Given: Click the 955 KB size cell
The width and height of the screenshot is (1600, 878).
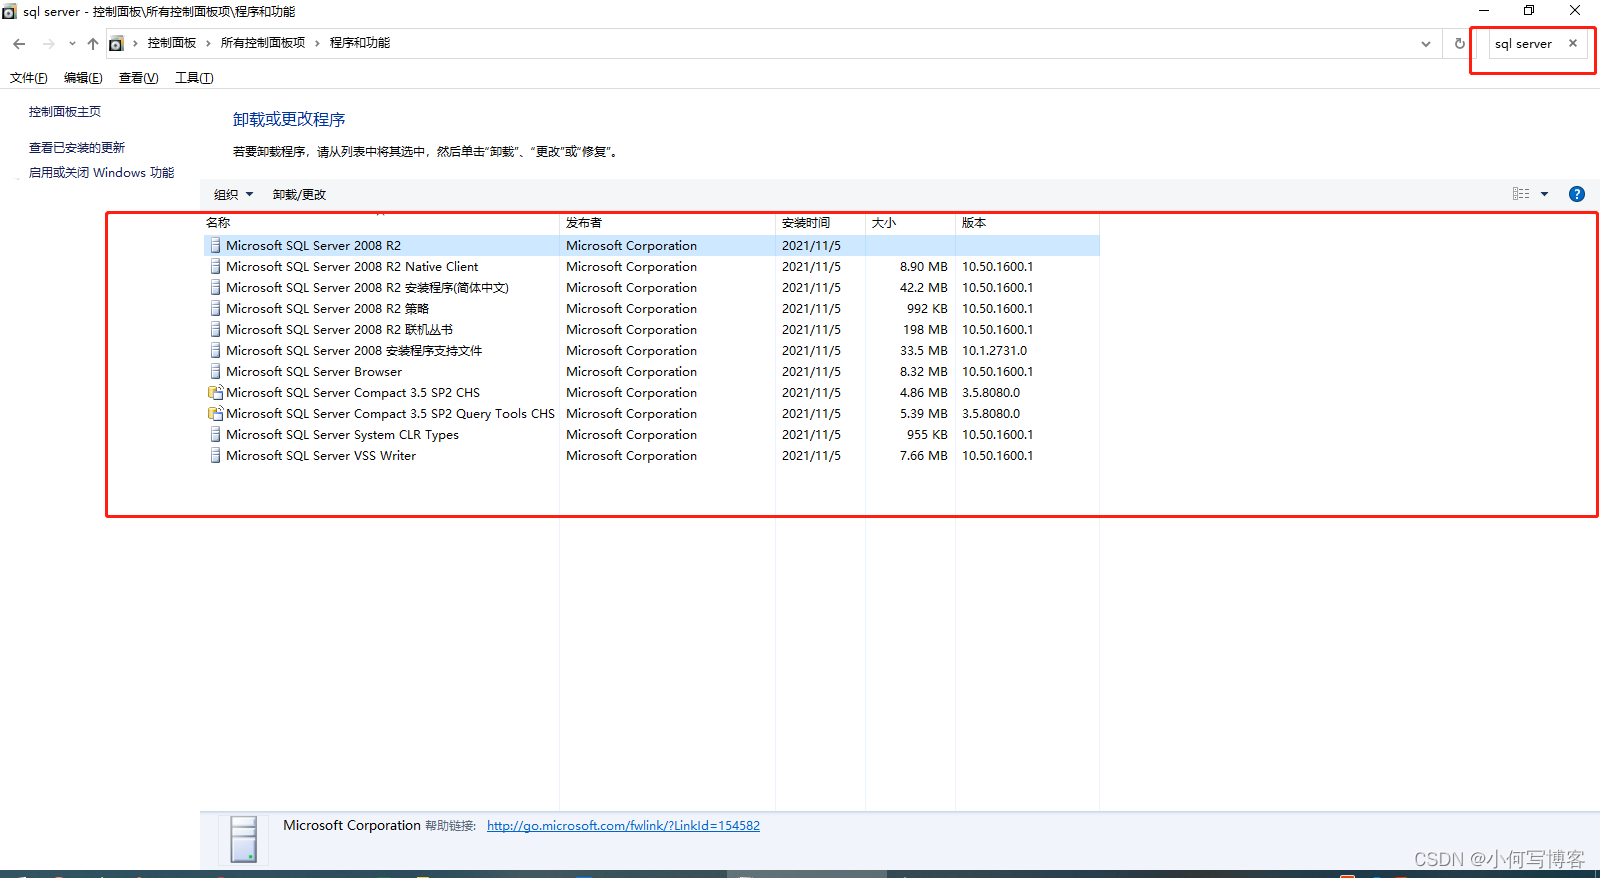Looking at the screenshot, I should pos(927,434).
